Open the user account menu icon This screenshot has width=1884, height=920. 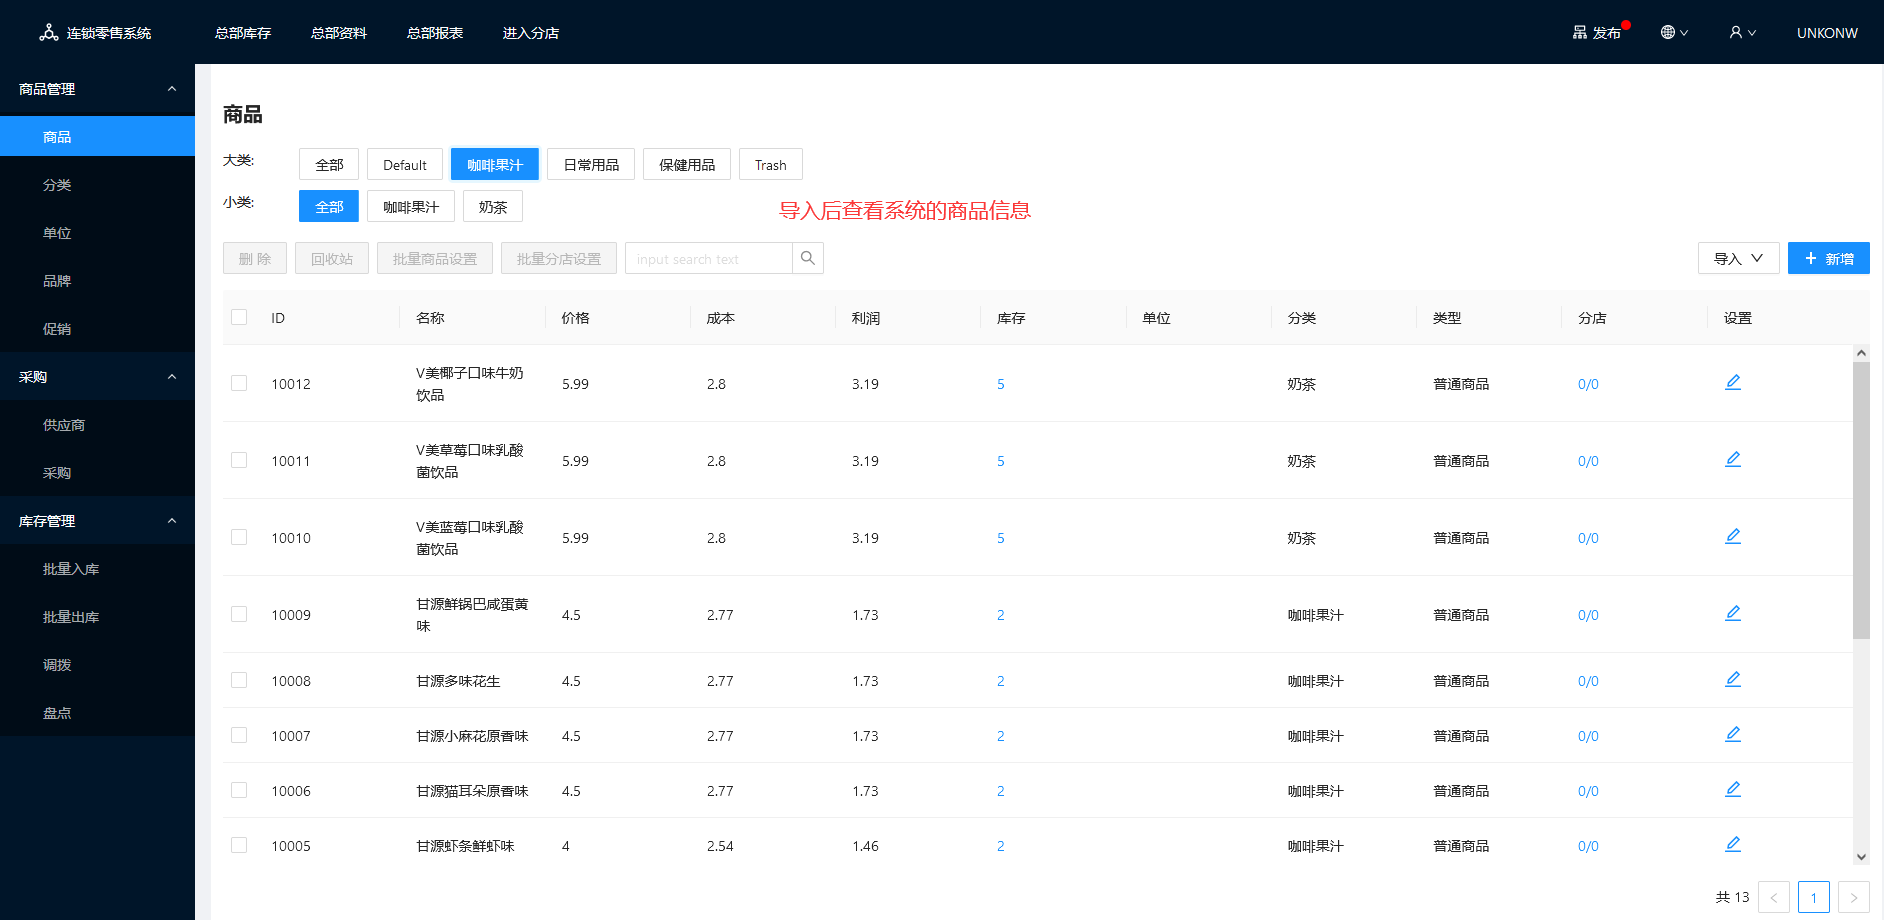(x=1742, y=33)
